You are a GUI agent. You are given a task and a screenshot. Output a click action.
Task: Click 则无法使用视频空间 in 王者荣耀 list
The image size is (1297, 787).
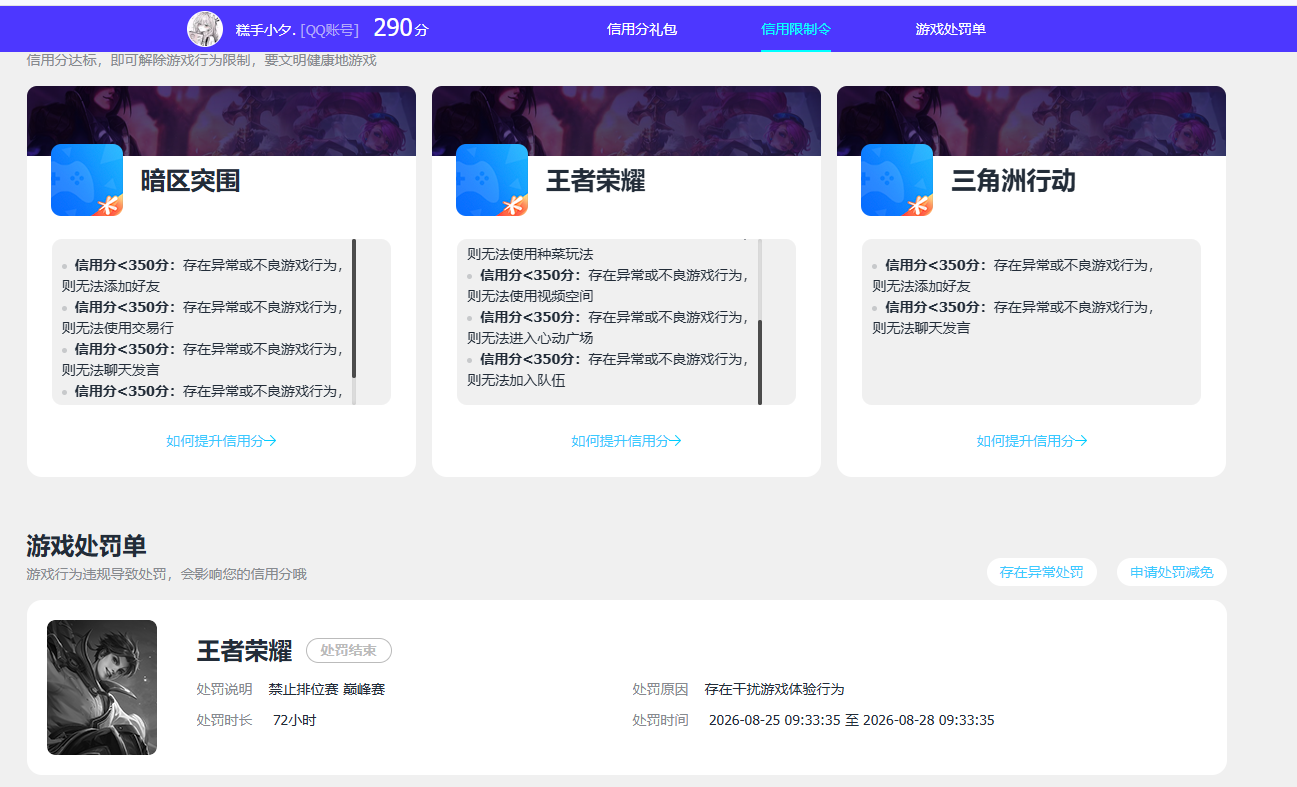[530, 296]
